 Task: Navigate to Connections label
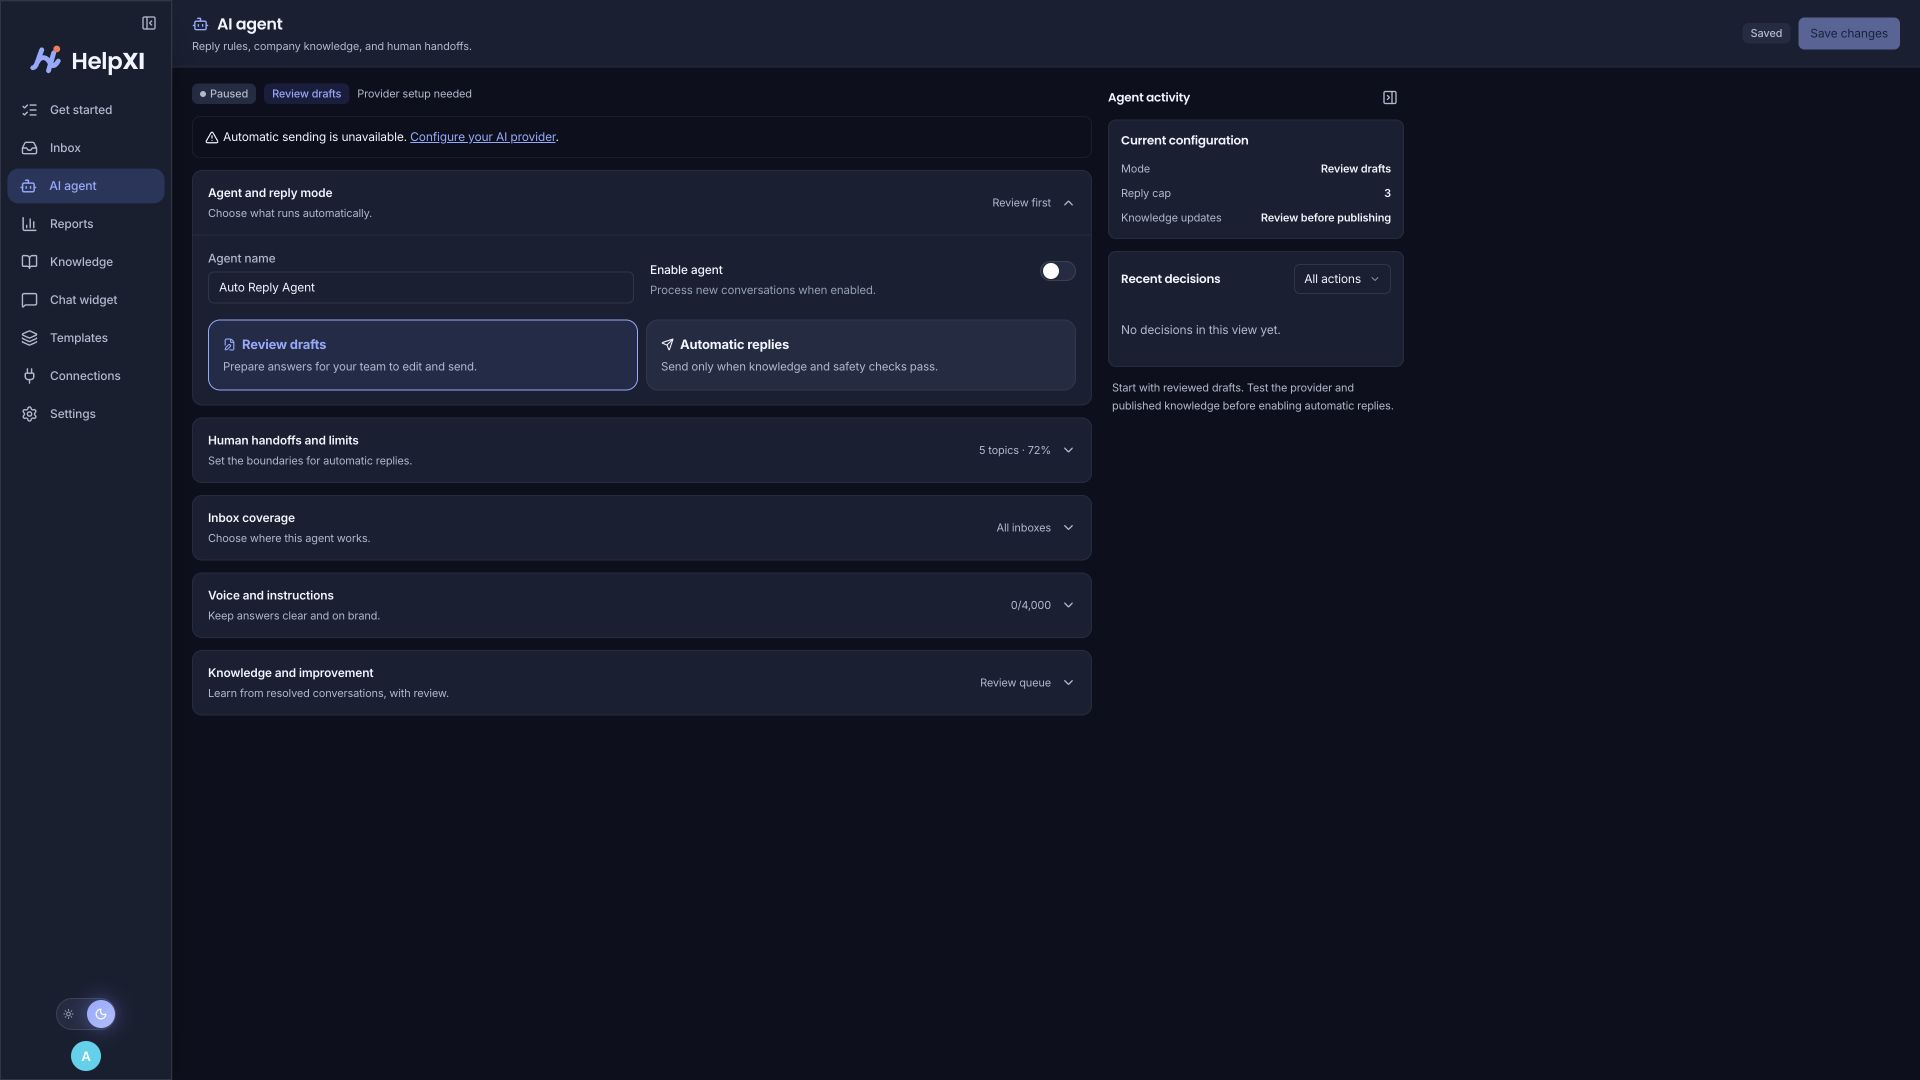(85, 376)
